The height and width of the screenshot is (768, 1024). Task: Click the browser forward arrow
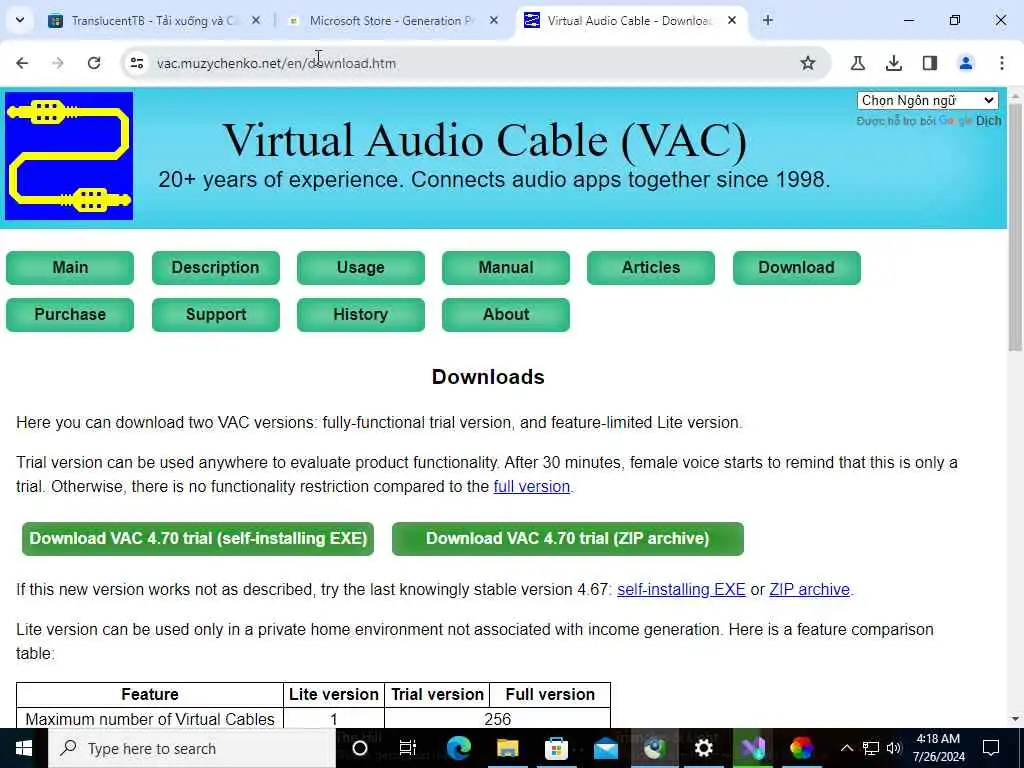(x=58, y=63)
